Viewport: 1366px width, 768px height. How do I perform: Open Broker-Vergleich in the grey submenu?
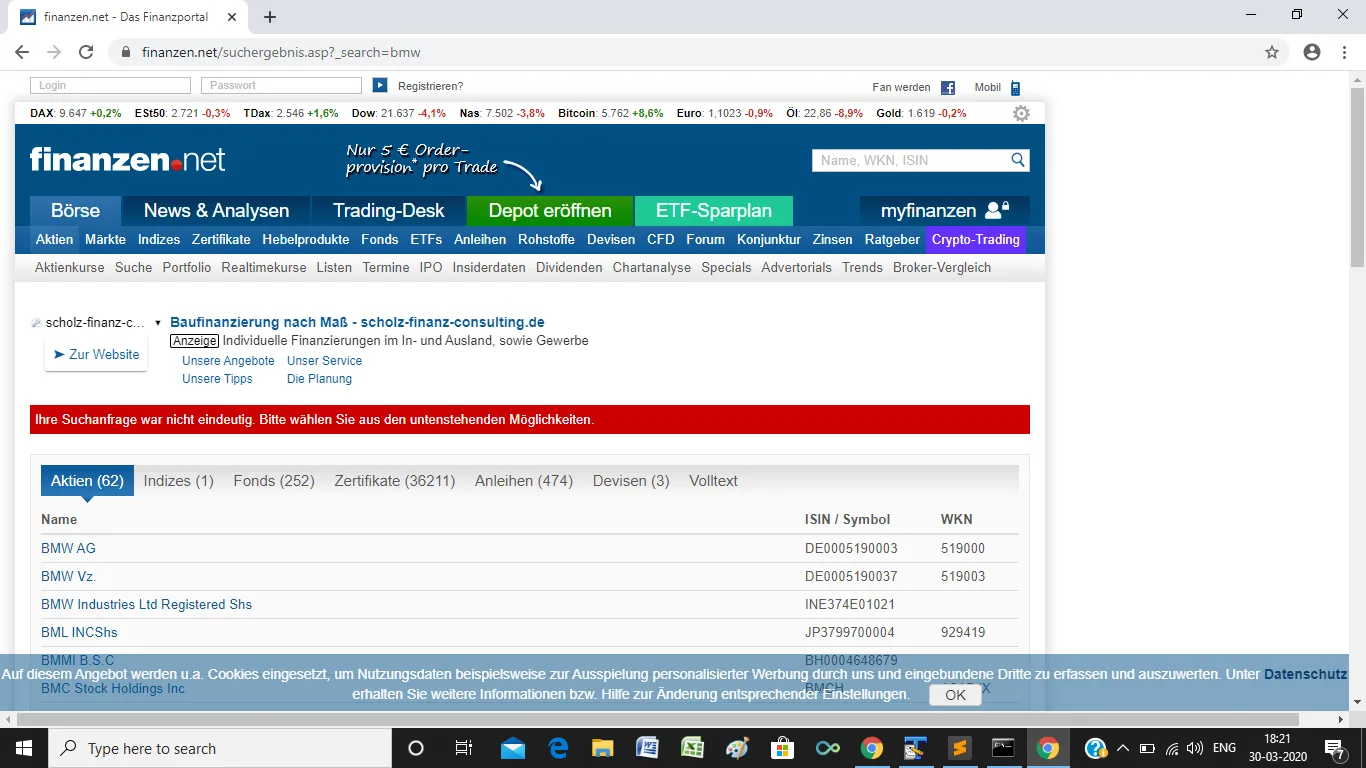pyautogui.click(x=942, y=268)
